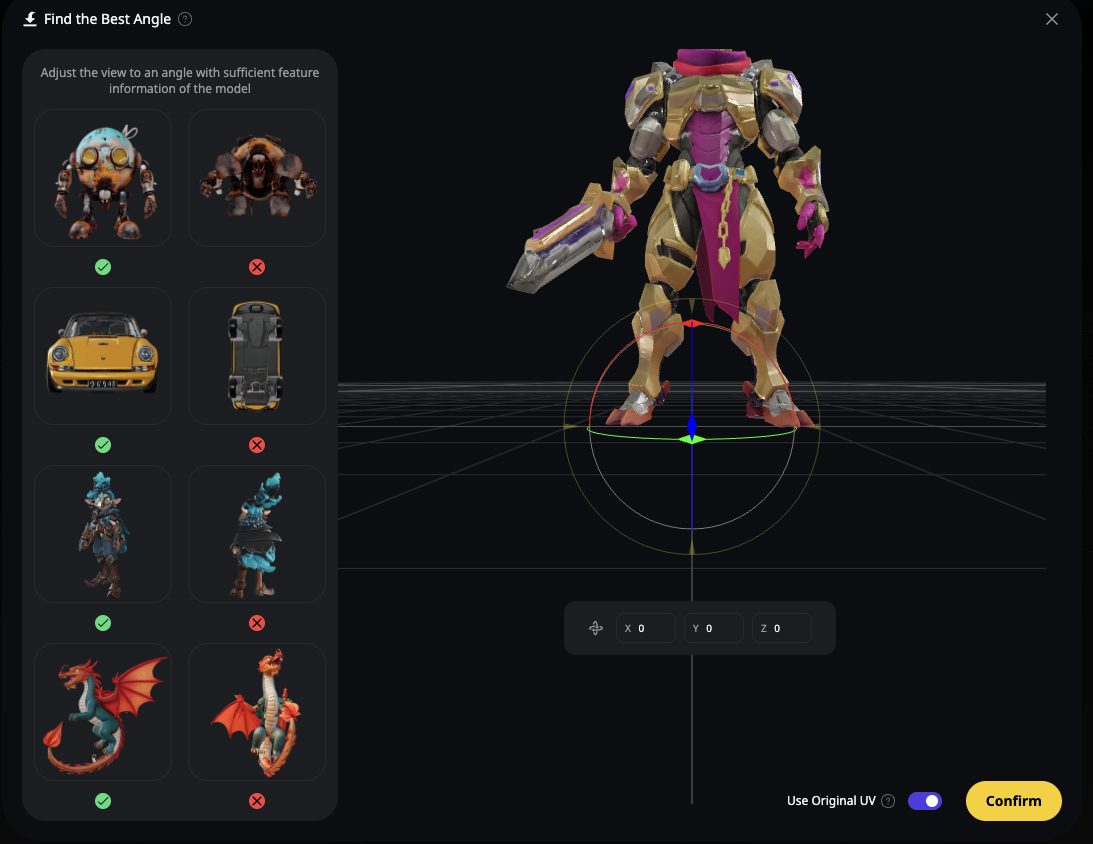The height and width of the screenshot is (844, 1093).
Task: Click green checkmark under the goblin front view
Action: [x=103, y=623]
